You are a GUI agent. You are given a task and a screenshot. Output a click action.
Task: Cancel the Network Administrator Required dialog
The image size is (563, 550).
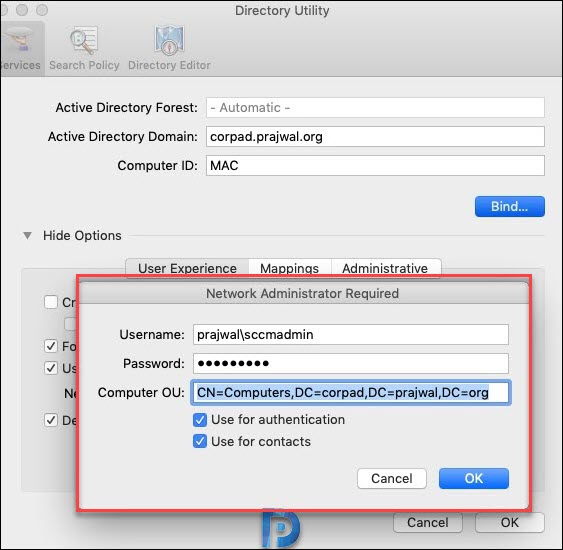pos(392,478)
